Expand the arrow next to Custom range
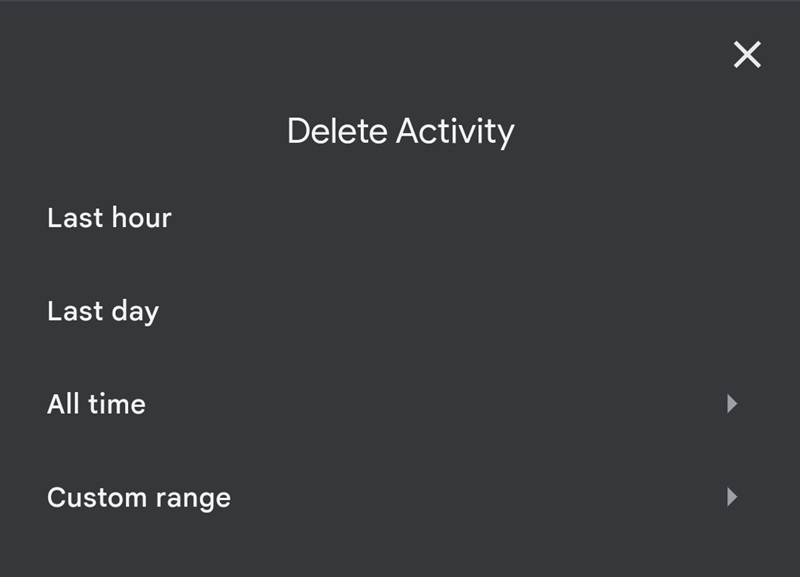Image resolution: width=800 pixels, height=577 pixels. click(x=732, y=497)
